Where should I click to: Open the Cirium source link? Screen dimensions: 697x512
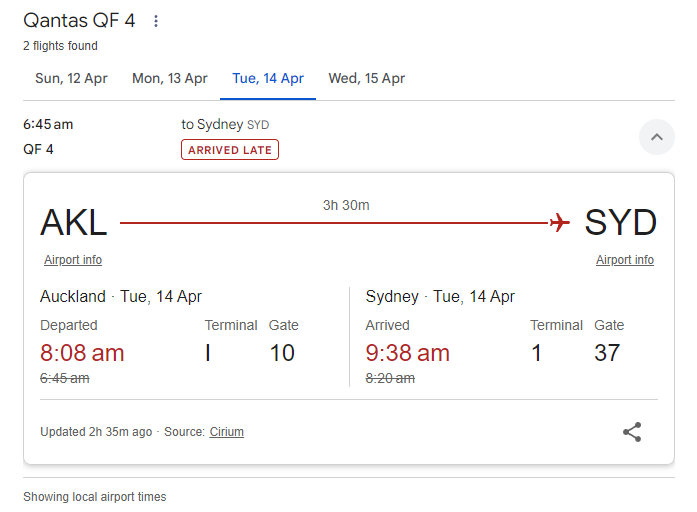tap(227, 432)
